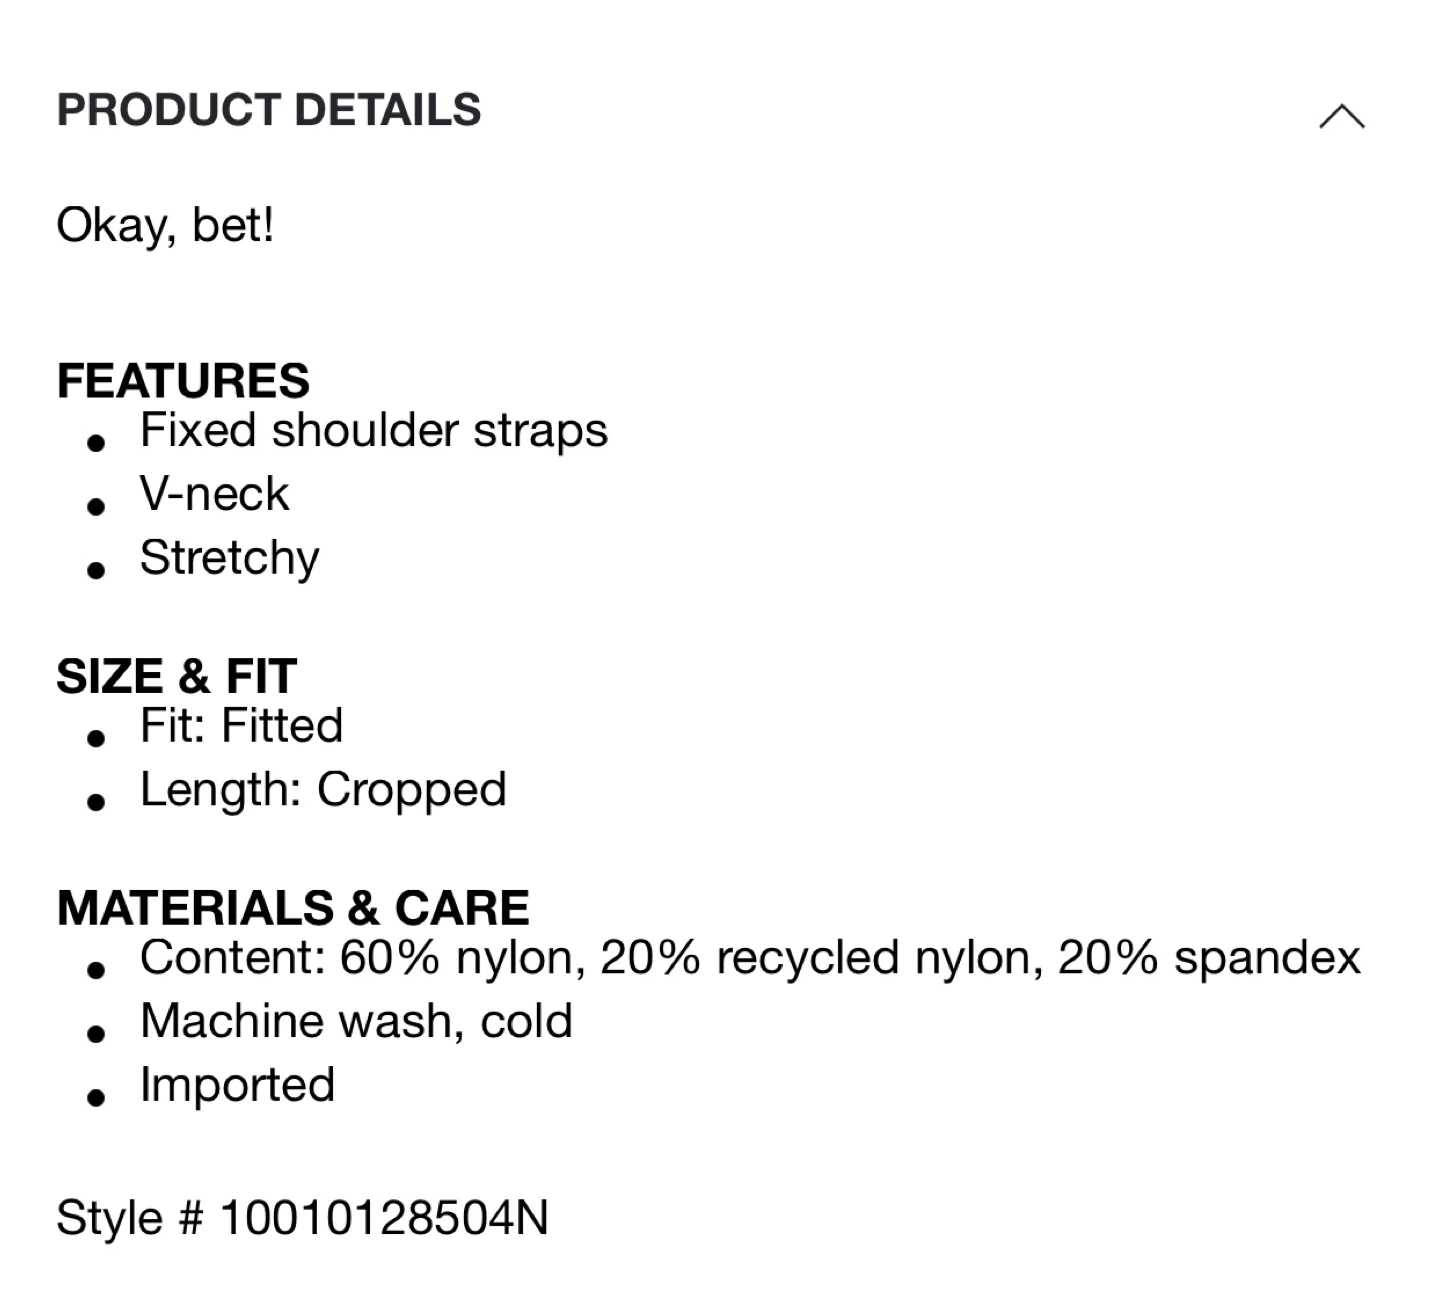Click the 'Fixed shoulder straps' feature
Image resolution: width=1440 pixels, height=1299 pixels.
(373, 431)
